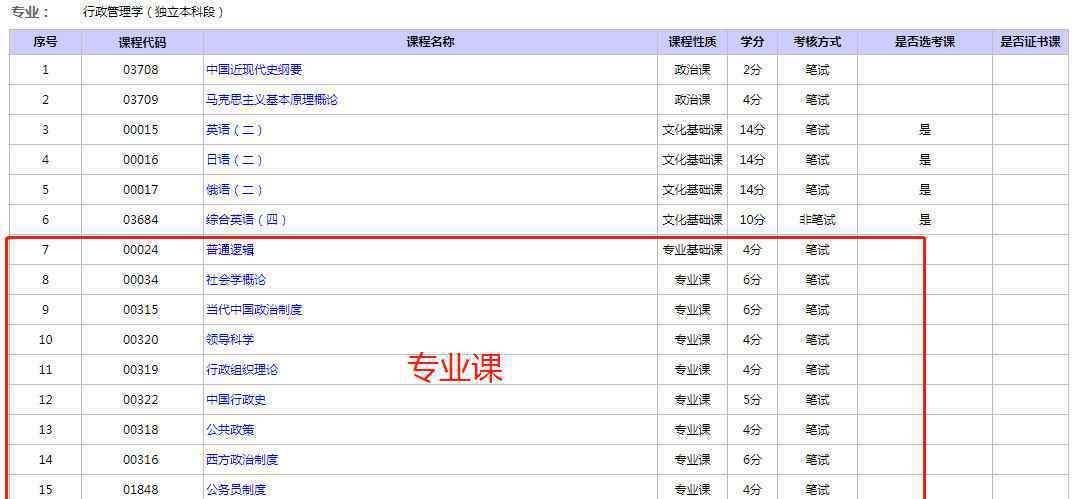Open the 领导科学 course link
The width and height of the screenshot is (1088, 499).
click(x=230, y=339)
